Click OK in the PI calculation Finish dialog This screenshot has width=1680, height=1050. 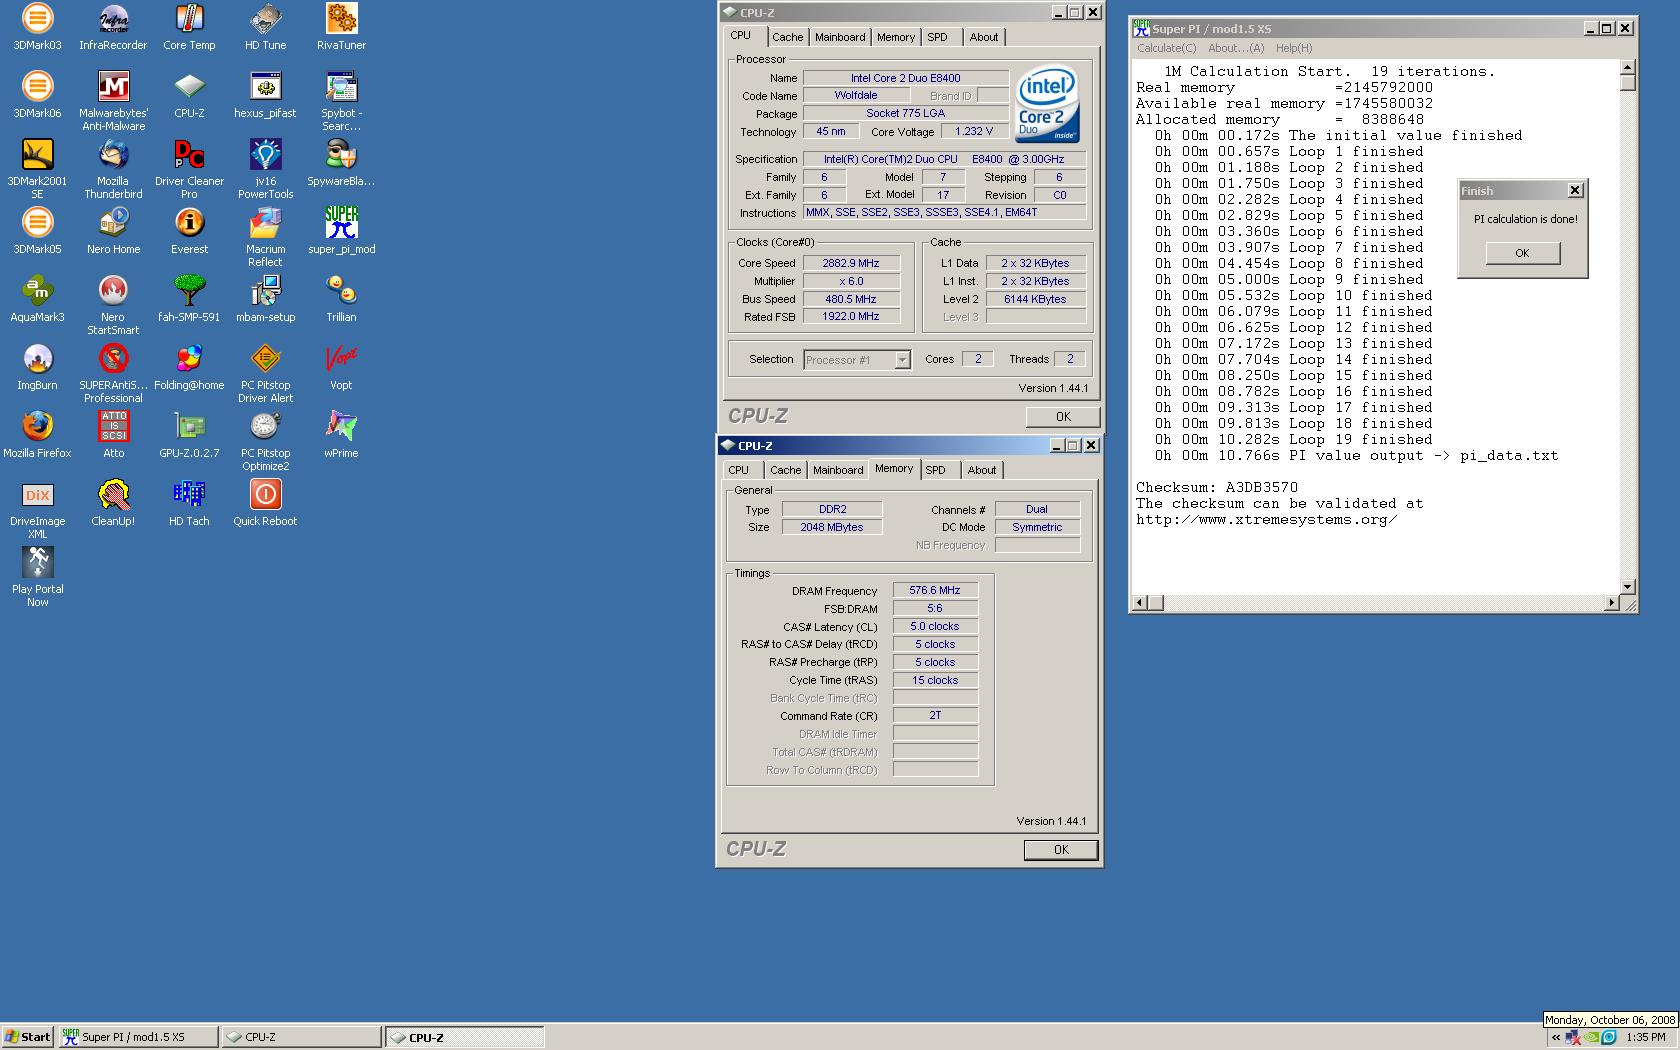coord(1522,253)
